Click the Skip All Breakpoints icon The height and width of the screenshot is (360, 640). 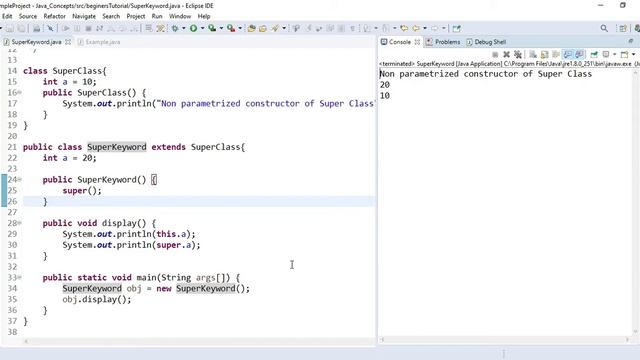click(50, 28)
